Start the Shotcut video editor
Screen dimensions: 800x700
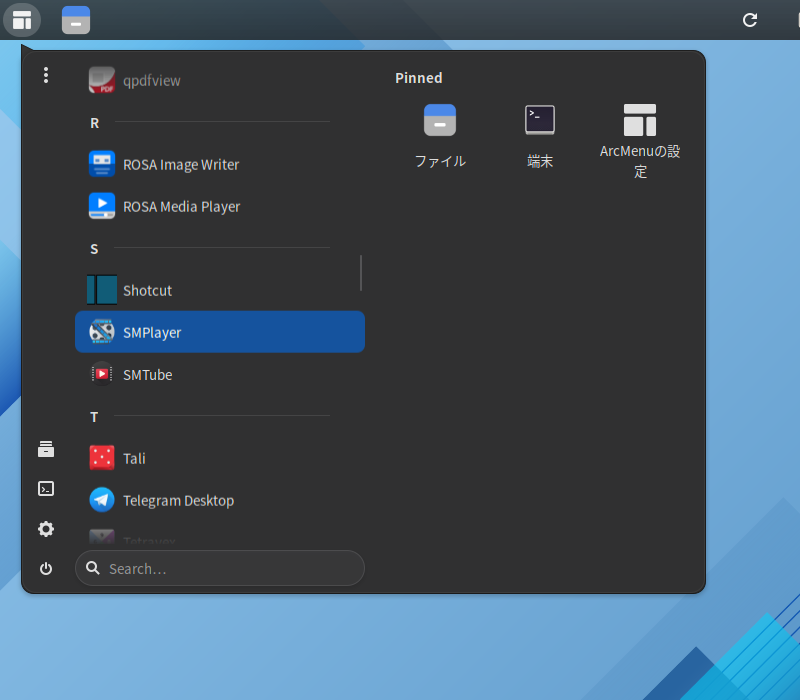pyautogui.click(x=220, y=290)
